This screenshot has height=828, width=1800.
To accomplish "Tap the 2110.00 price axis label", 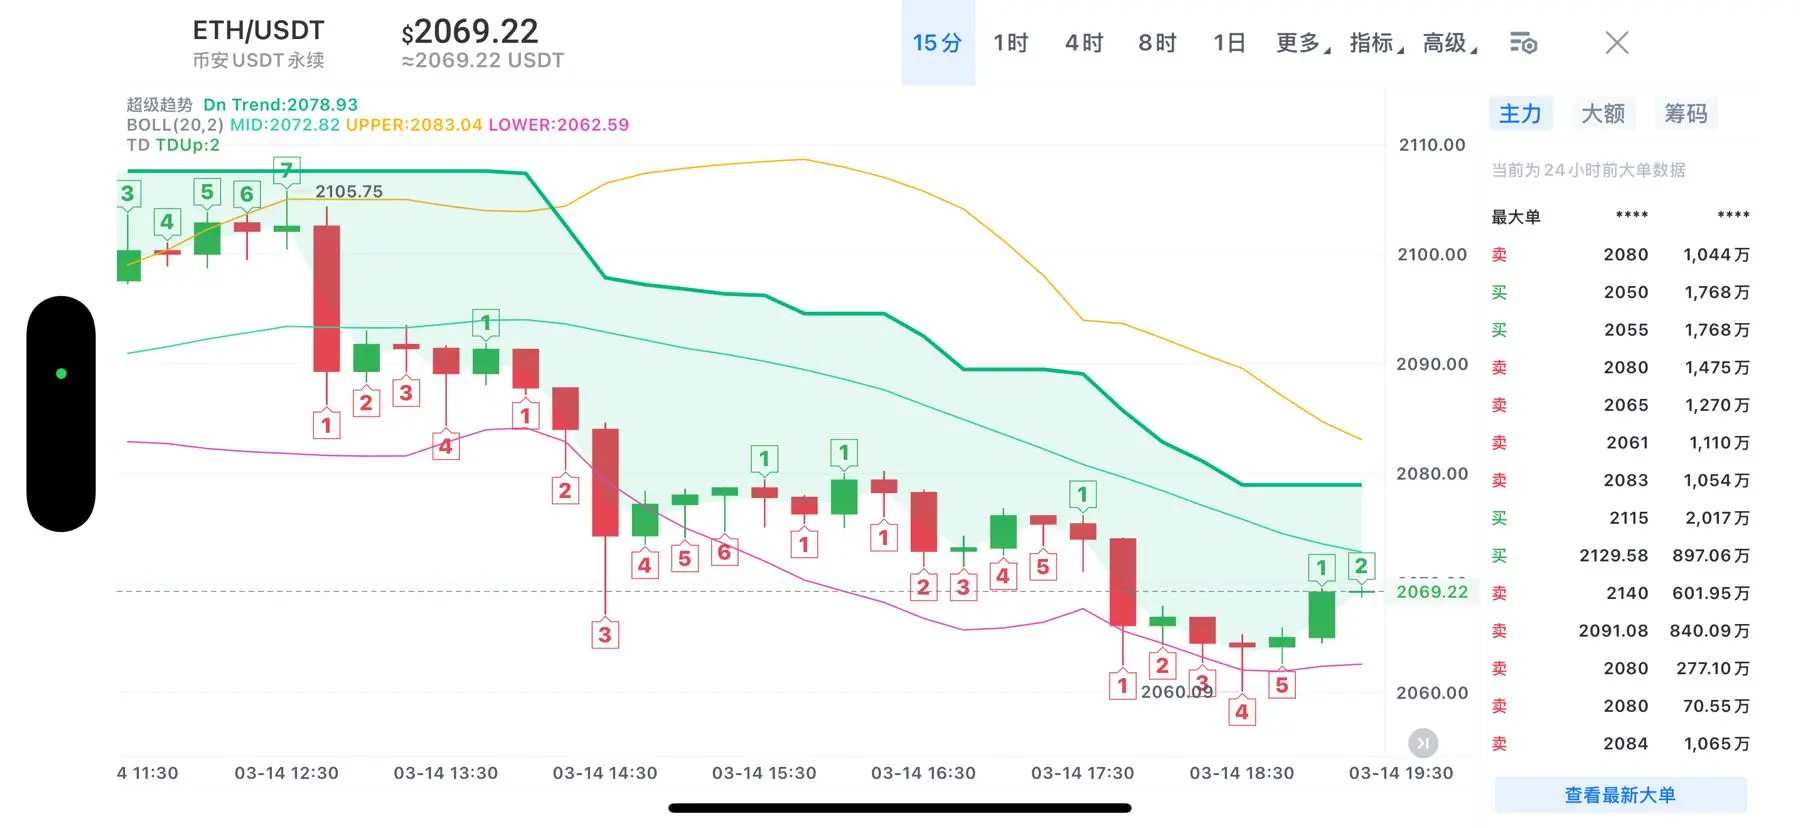I will pyautogui.click(x=1432, y=145).
